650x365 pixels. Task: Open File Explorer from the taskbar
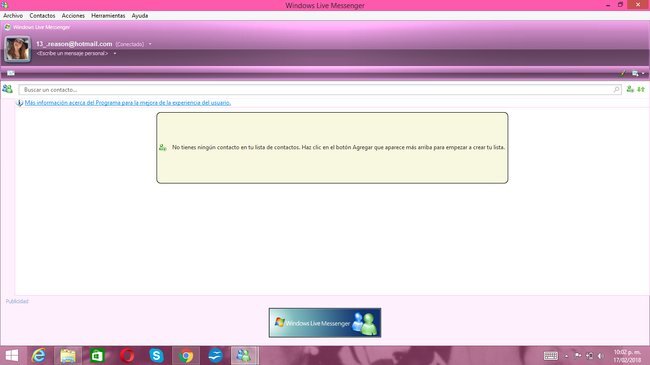pyautogui.click(x=68, y=355)
